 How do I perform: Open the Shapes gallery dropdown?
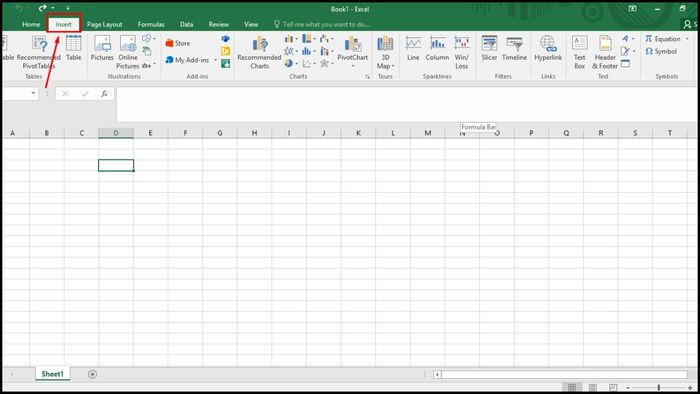tap(149, 39)
